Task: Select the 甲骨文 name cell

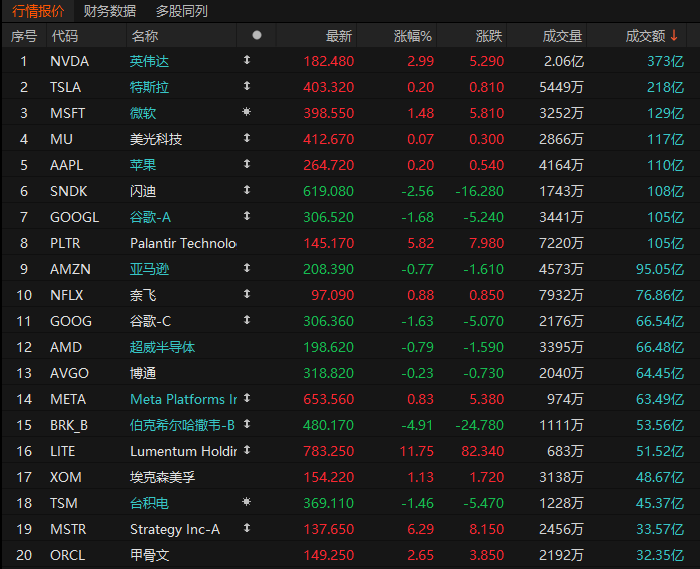Action: point(150,555)
